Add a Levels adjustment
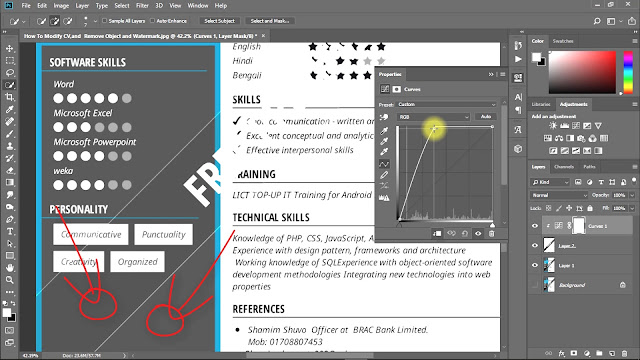This screenshot has width=640, height=360. pyautogui.click(x=564, y=126)
